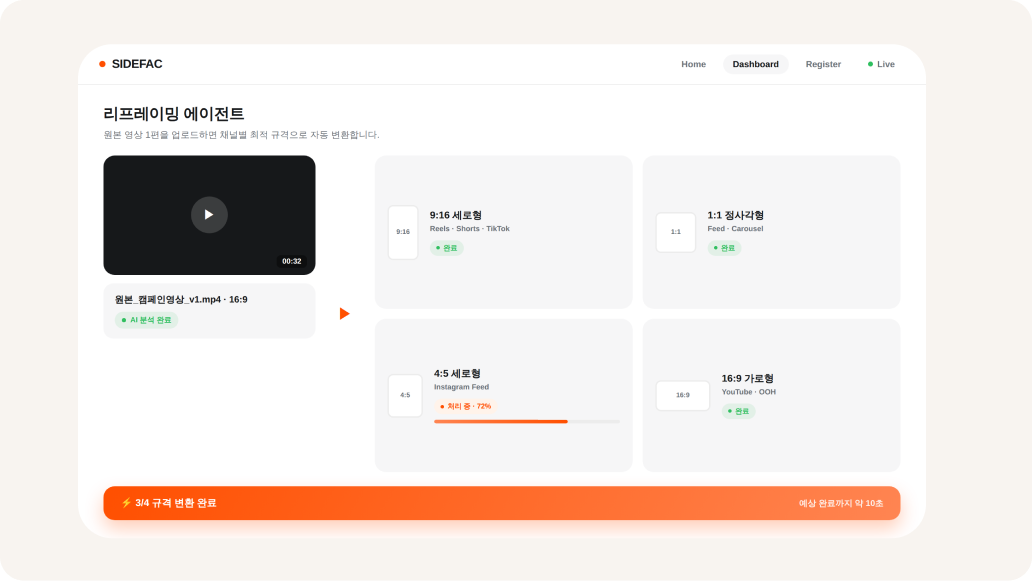Viewport: 1032px width, 581px height.
Task: Click the 완료 badge on 9:16 card
Action: pyautogui.click(x=447, y=248)
